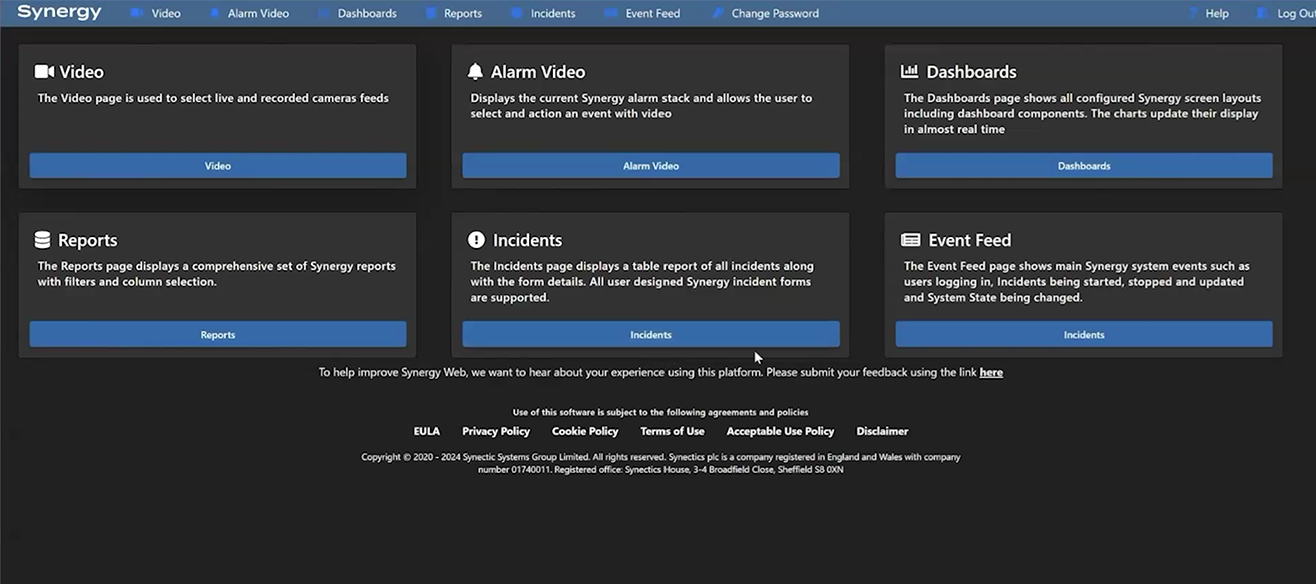1316x584 pixels.
Task: Open the EULA link in the footer
Action: click(x=427, y=431)
